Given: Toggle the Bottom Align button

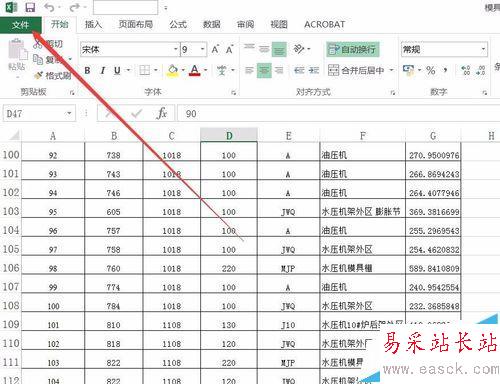Looking at the screenshot, I should click(279, 49).
